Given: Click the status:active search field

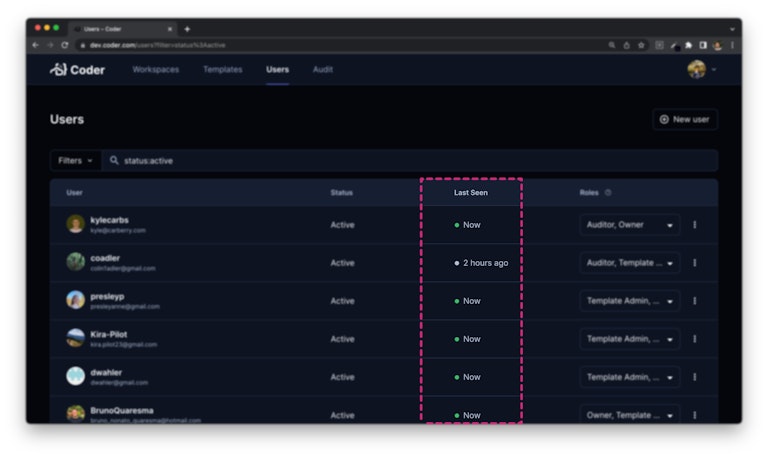Looking at the screenshot, I should pos(400,160).
